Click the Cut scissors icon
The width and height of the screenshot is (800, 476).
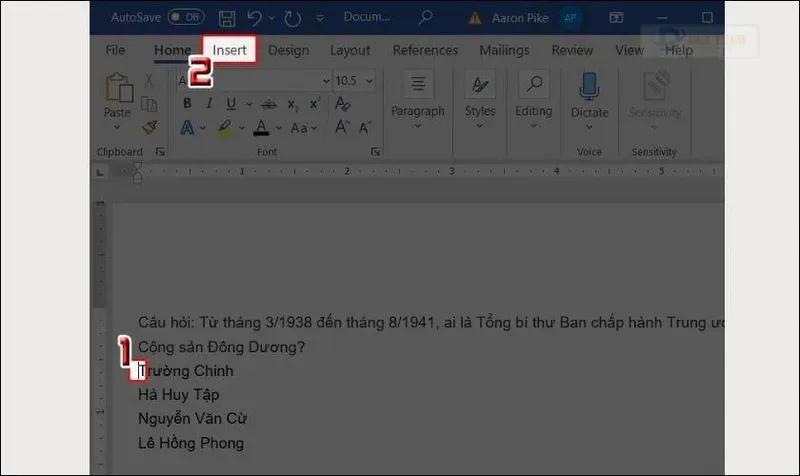148,80
